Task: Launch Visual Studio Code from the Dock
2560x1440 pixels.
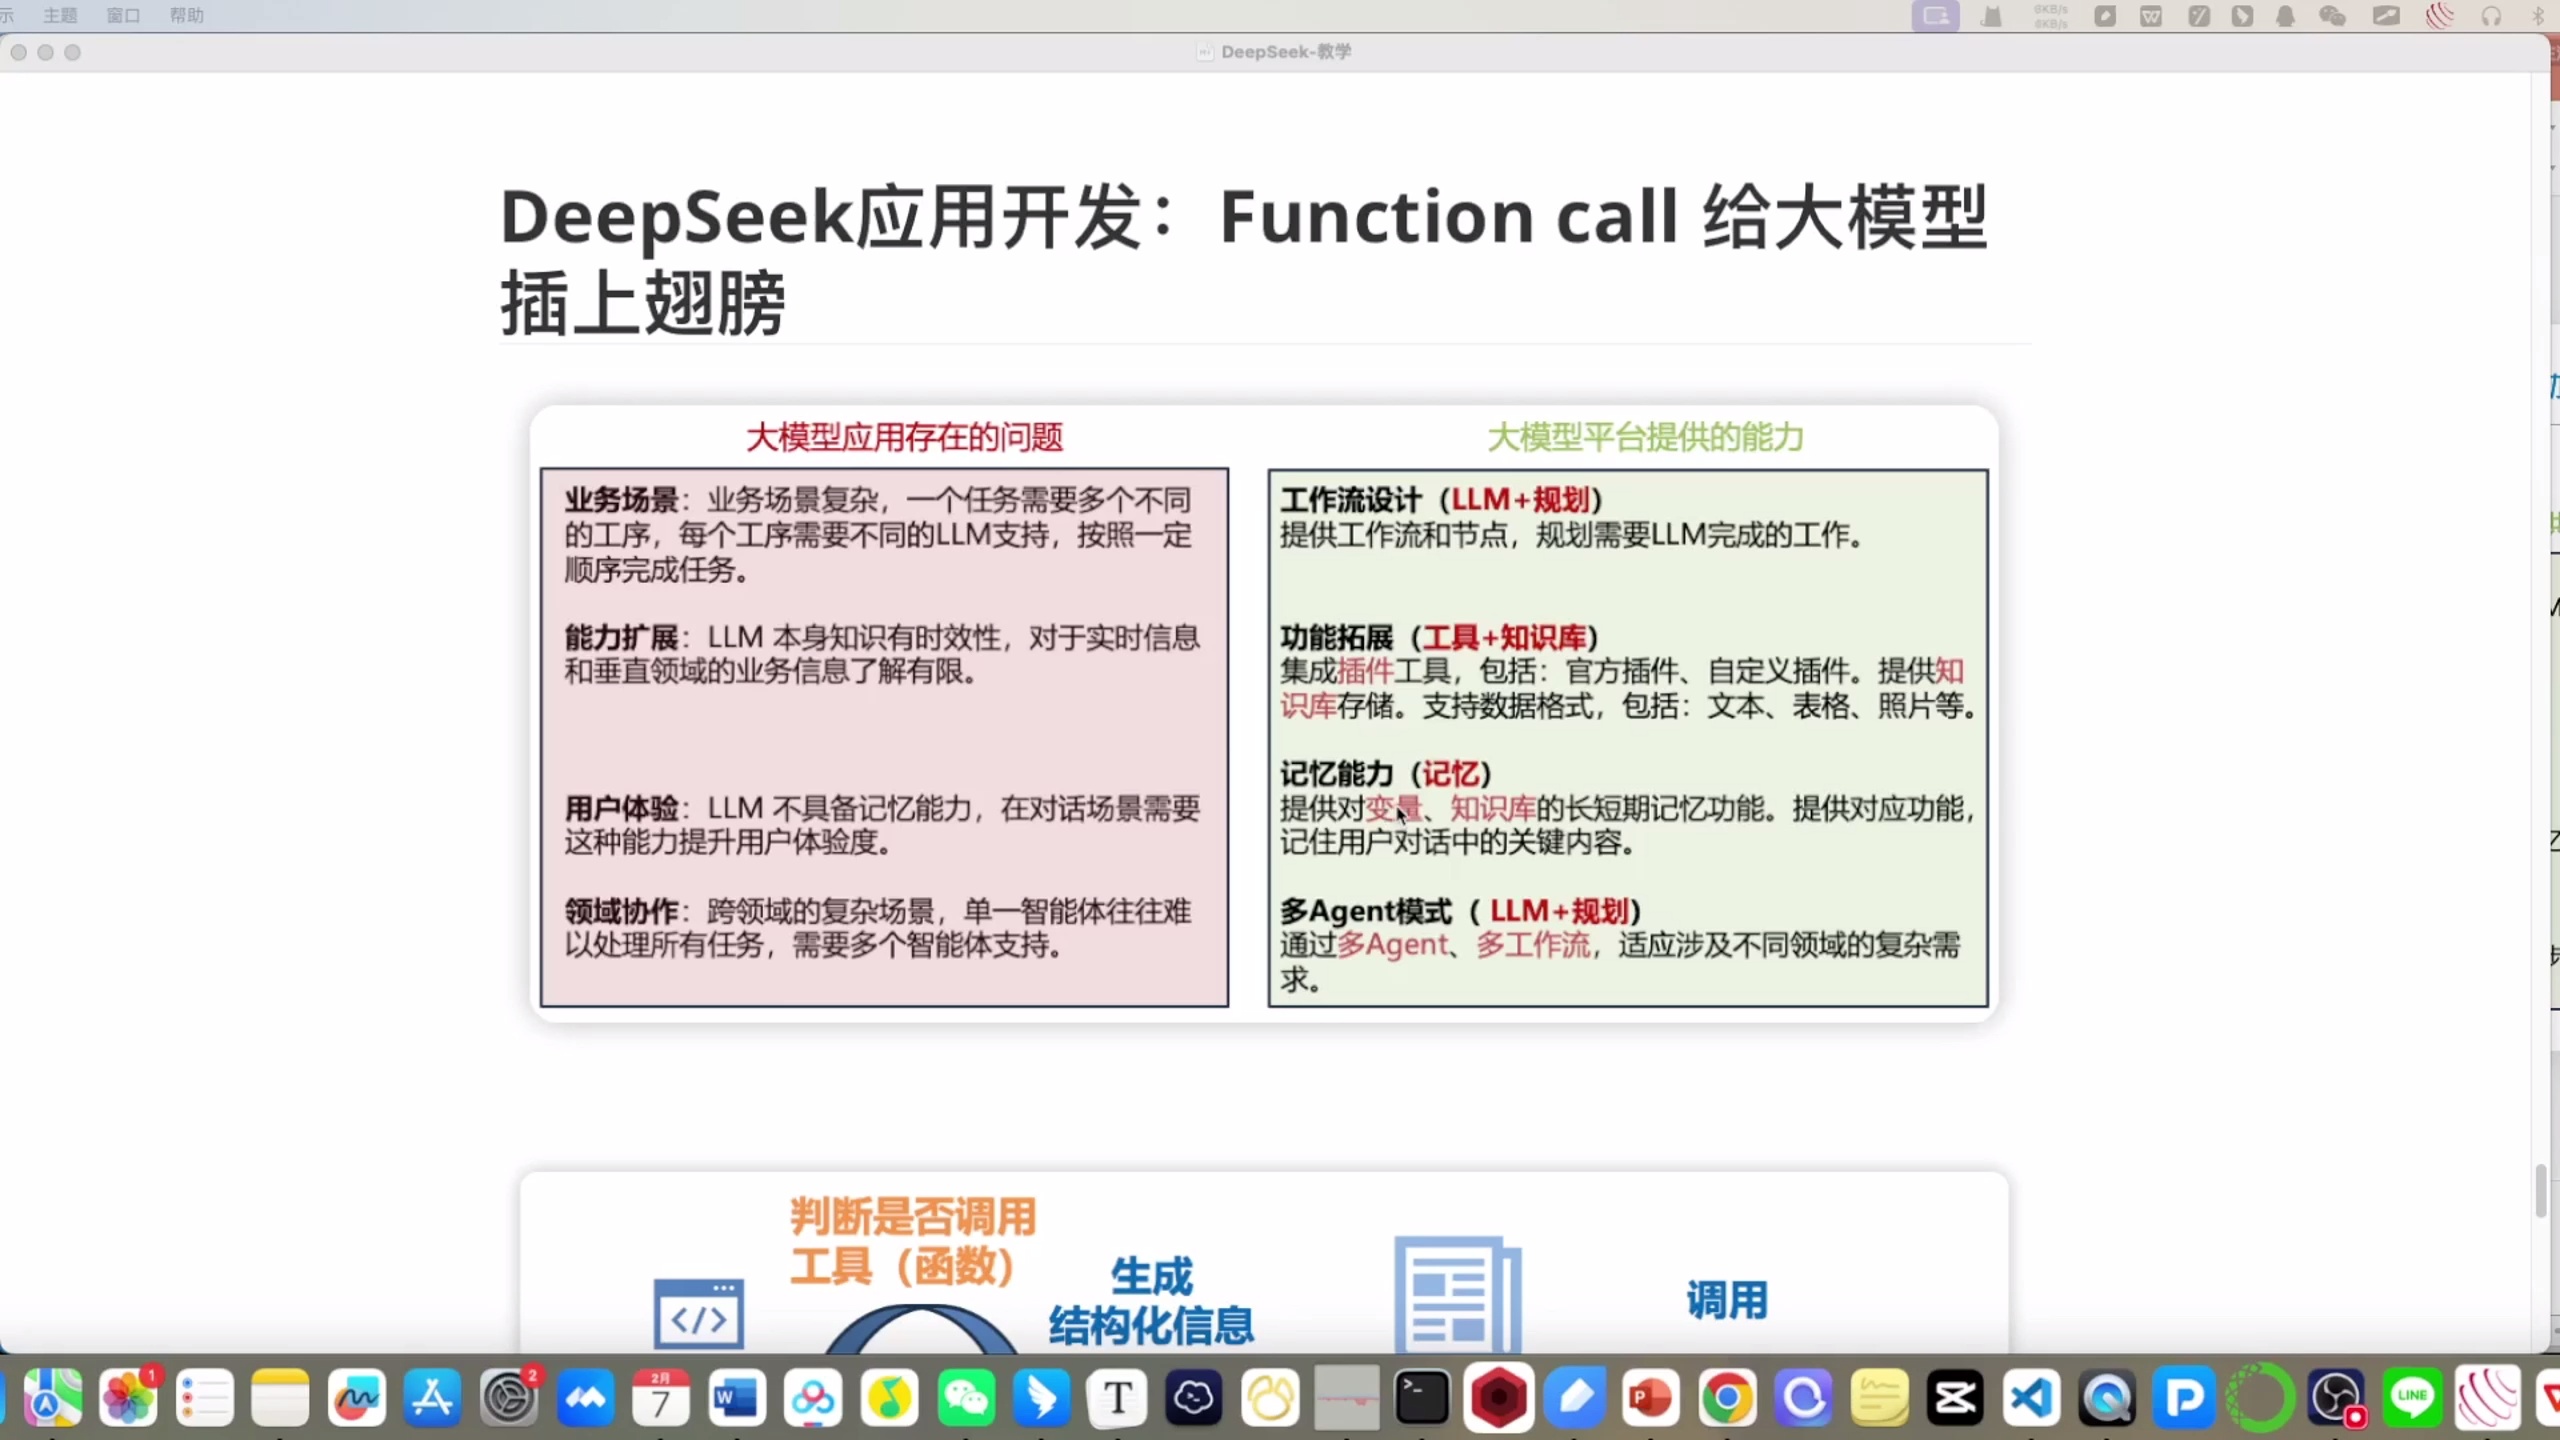Action: tap(2032, 1398)
